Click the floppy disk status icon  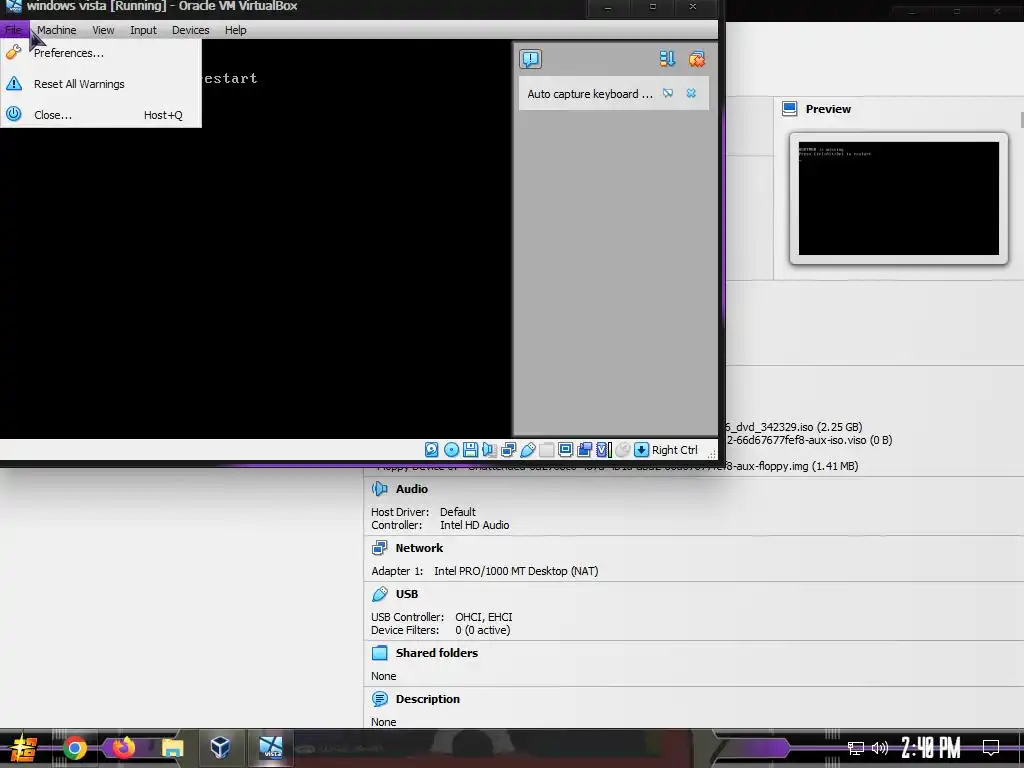(x=470, y=450)
